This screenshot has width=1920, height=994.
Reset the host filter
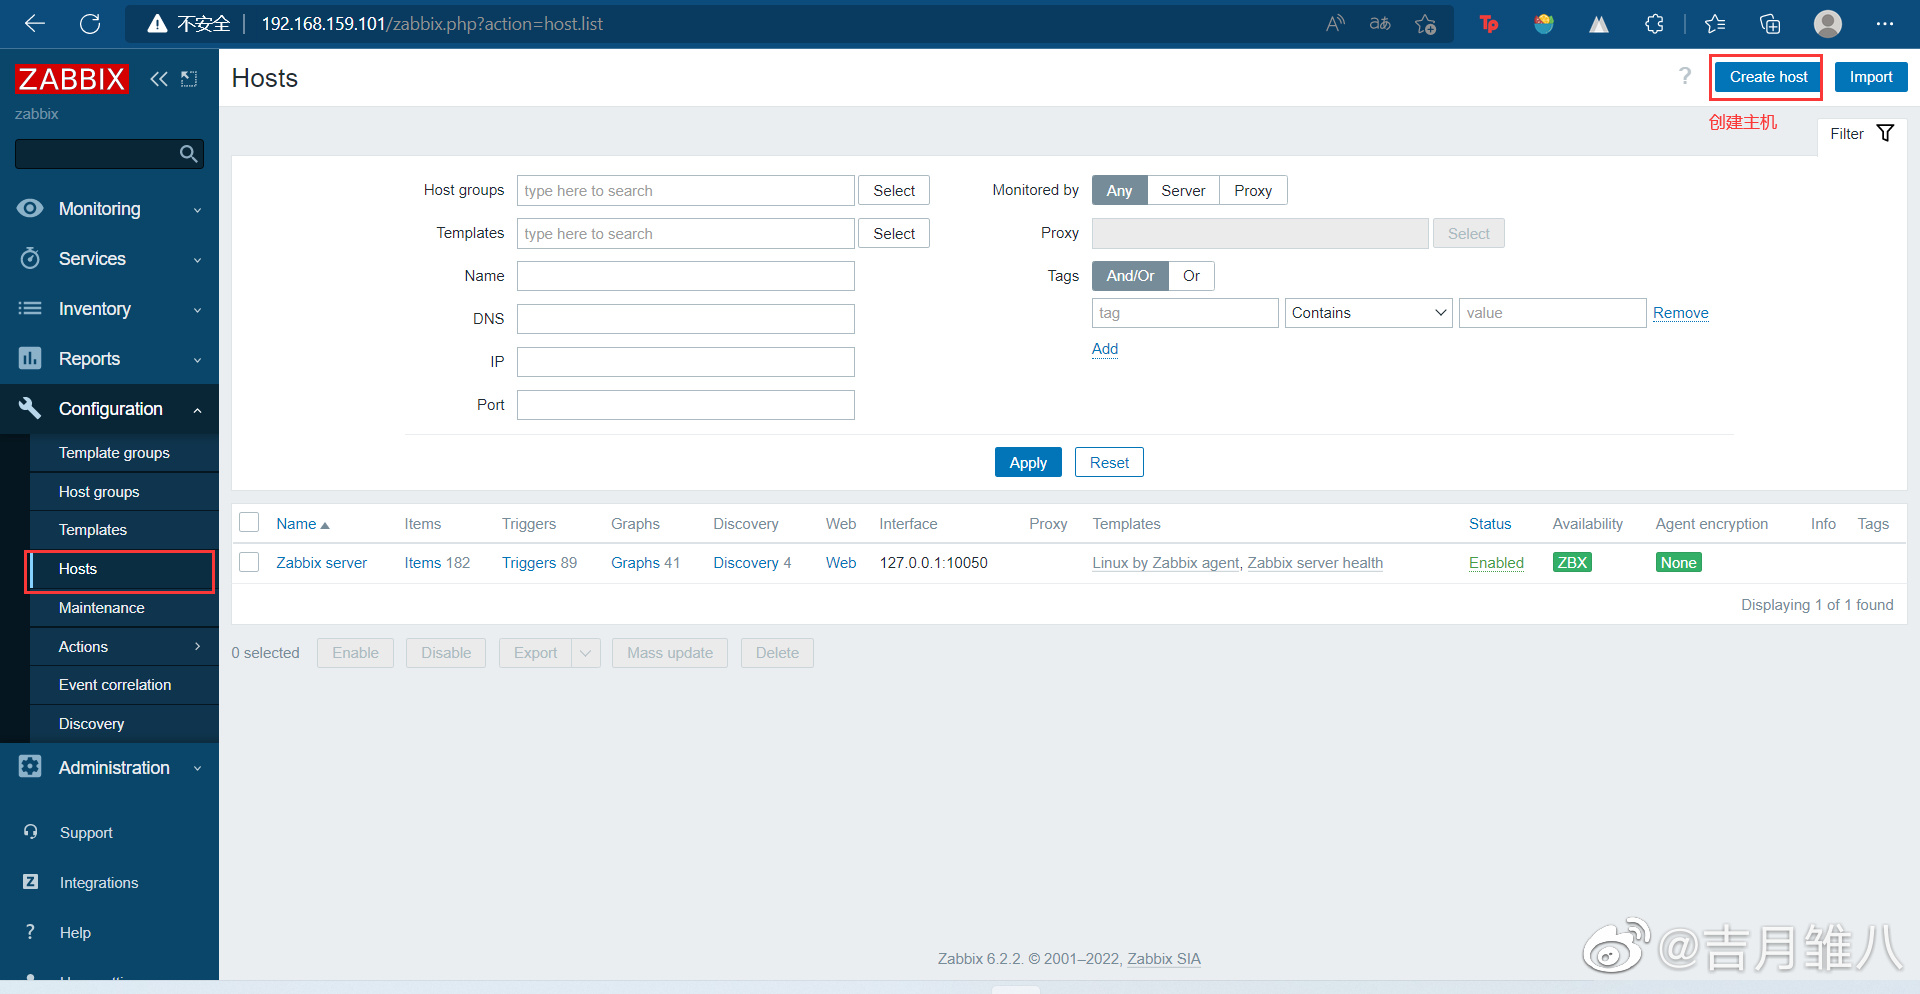pos(1109,462)
